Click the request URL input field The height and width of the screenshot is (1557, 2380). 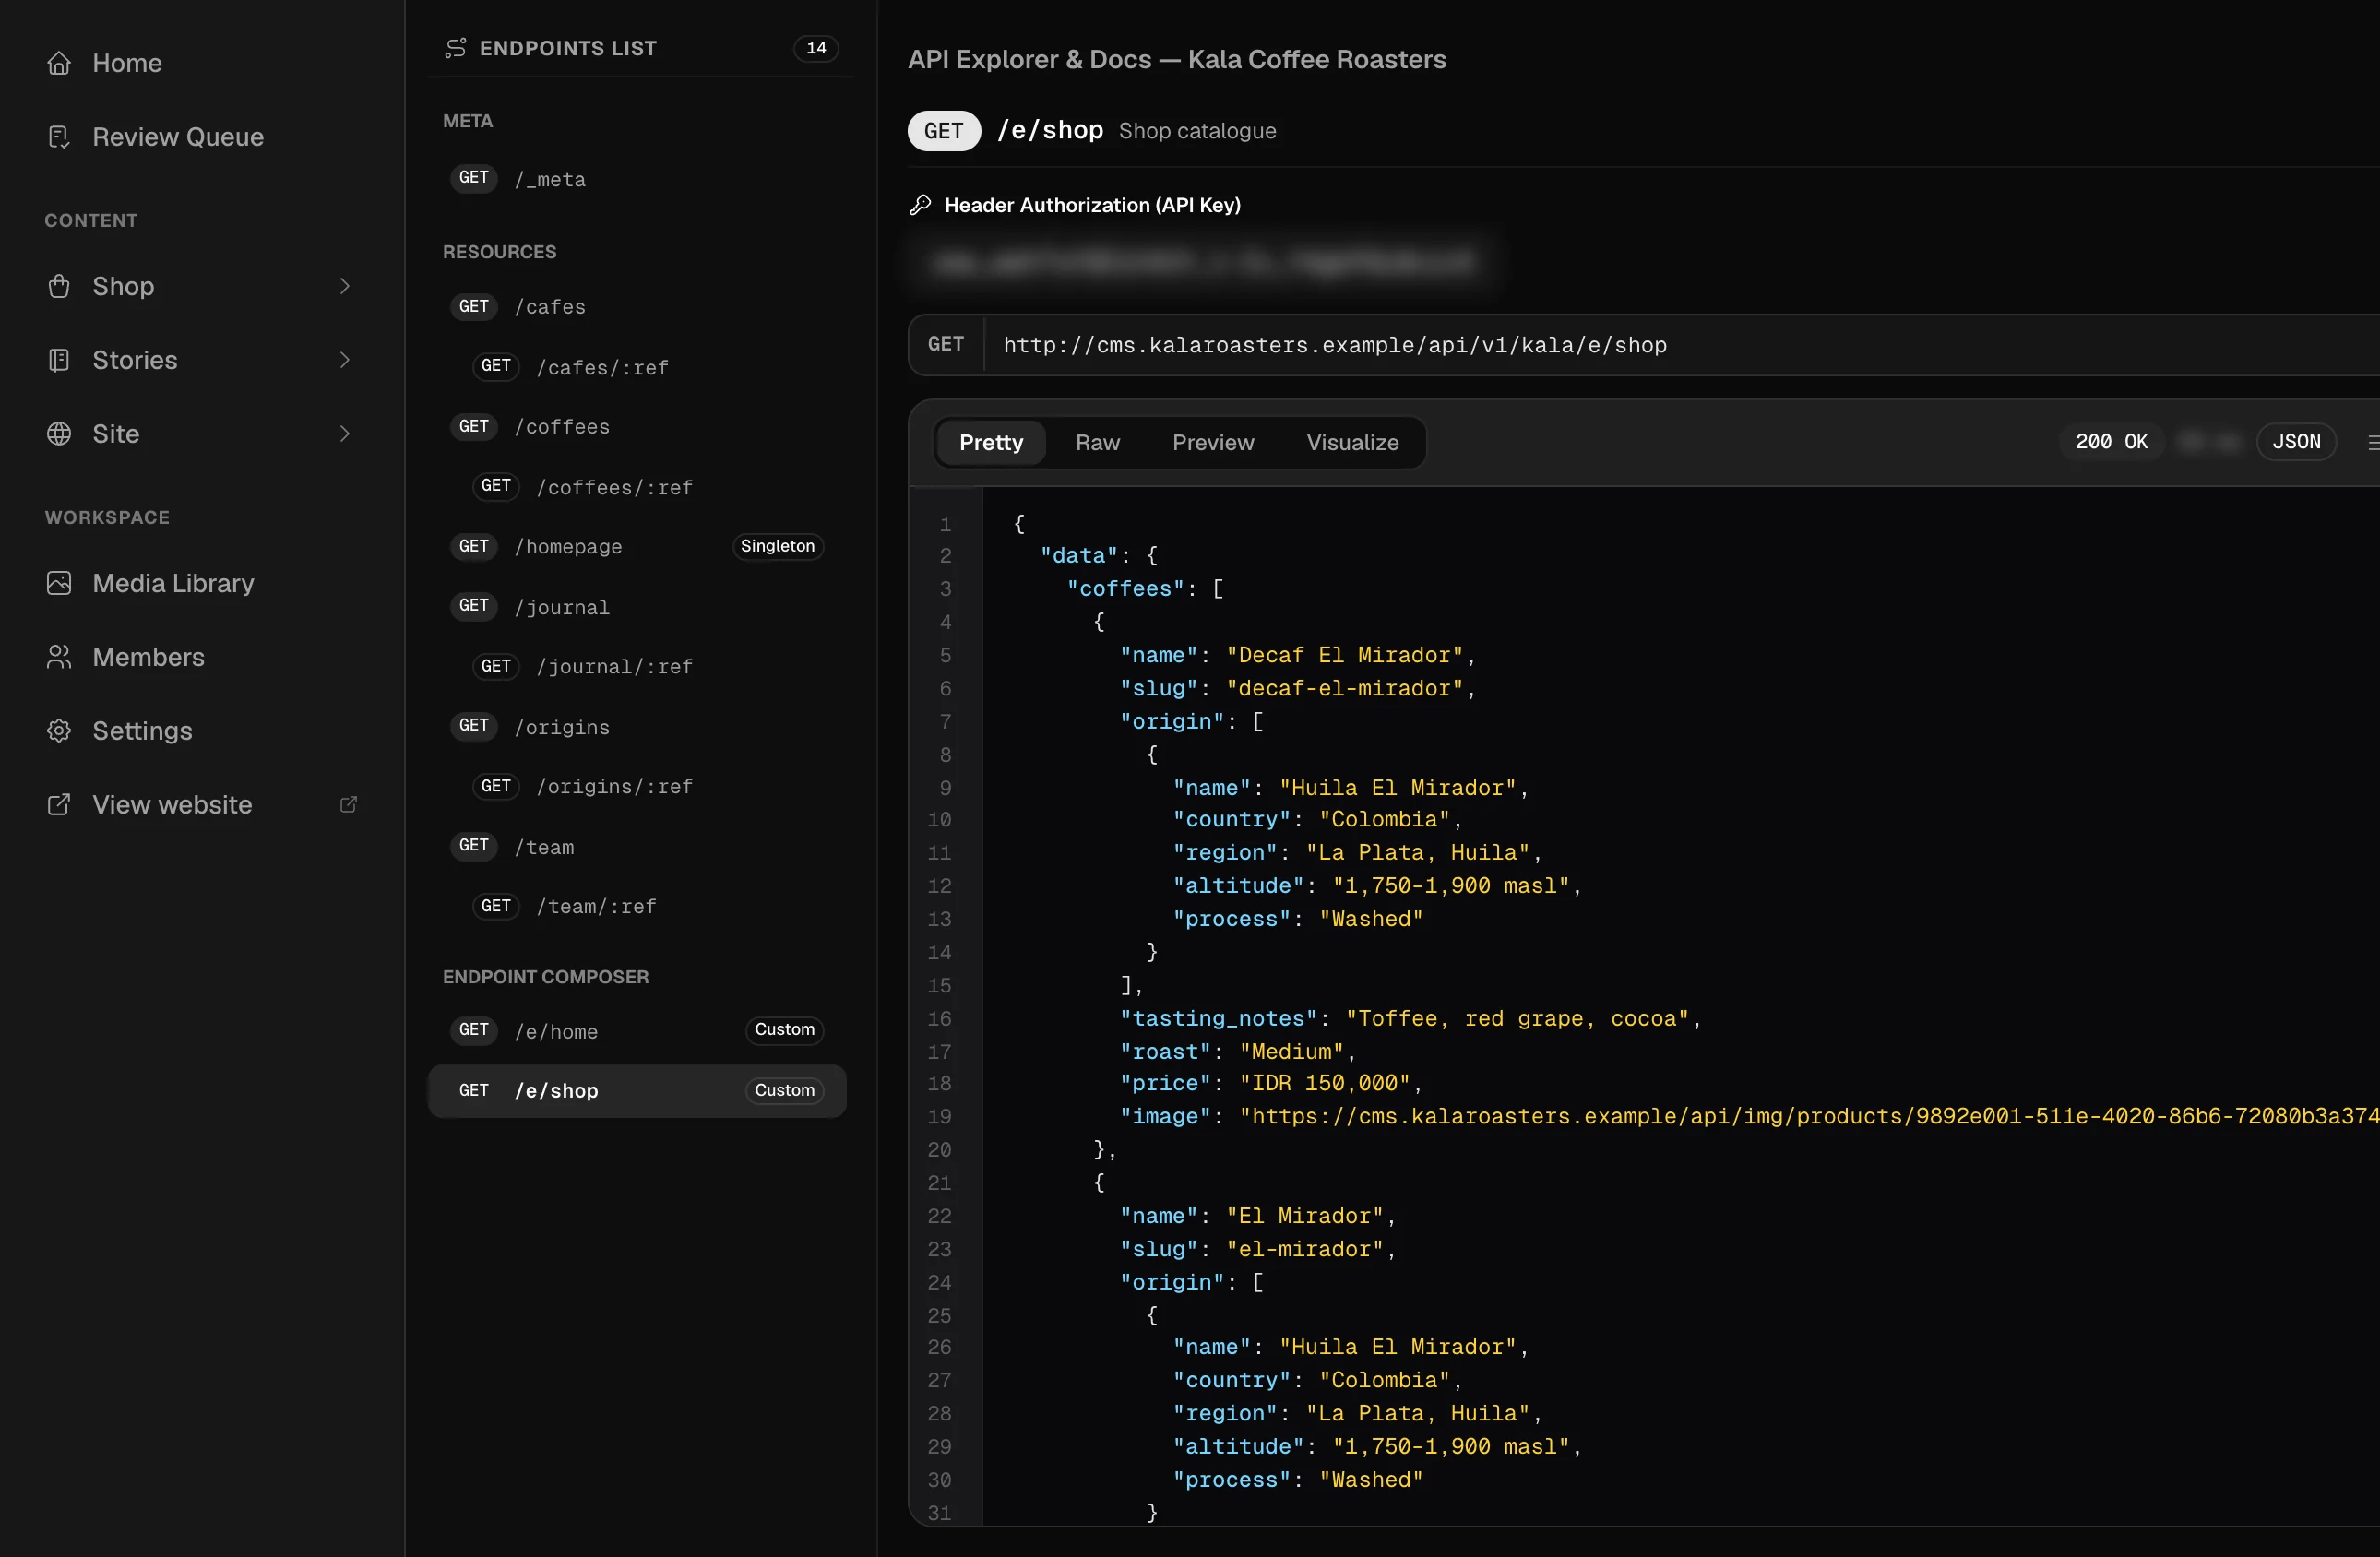(x=1682, y=345)
